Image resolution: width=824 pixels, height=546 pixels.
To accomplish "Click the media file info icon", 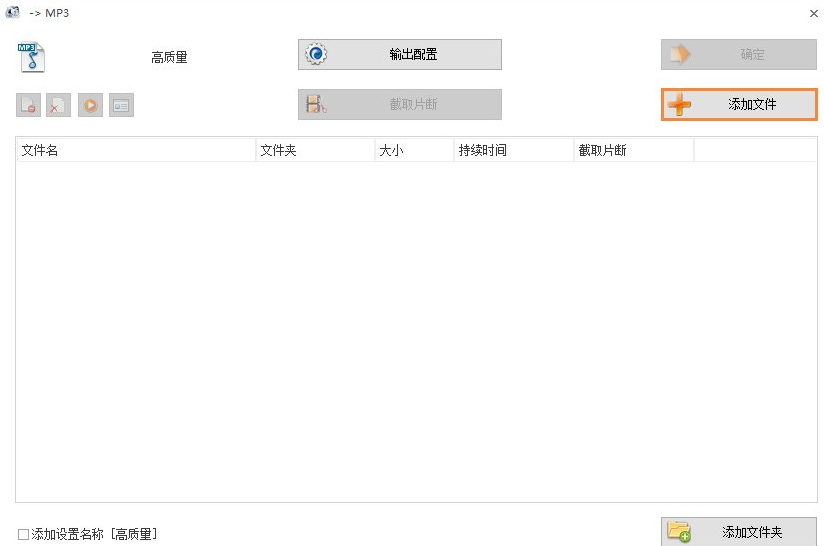I will pos(121,105).
